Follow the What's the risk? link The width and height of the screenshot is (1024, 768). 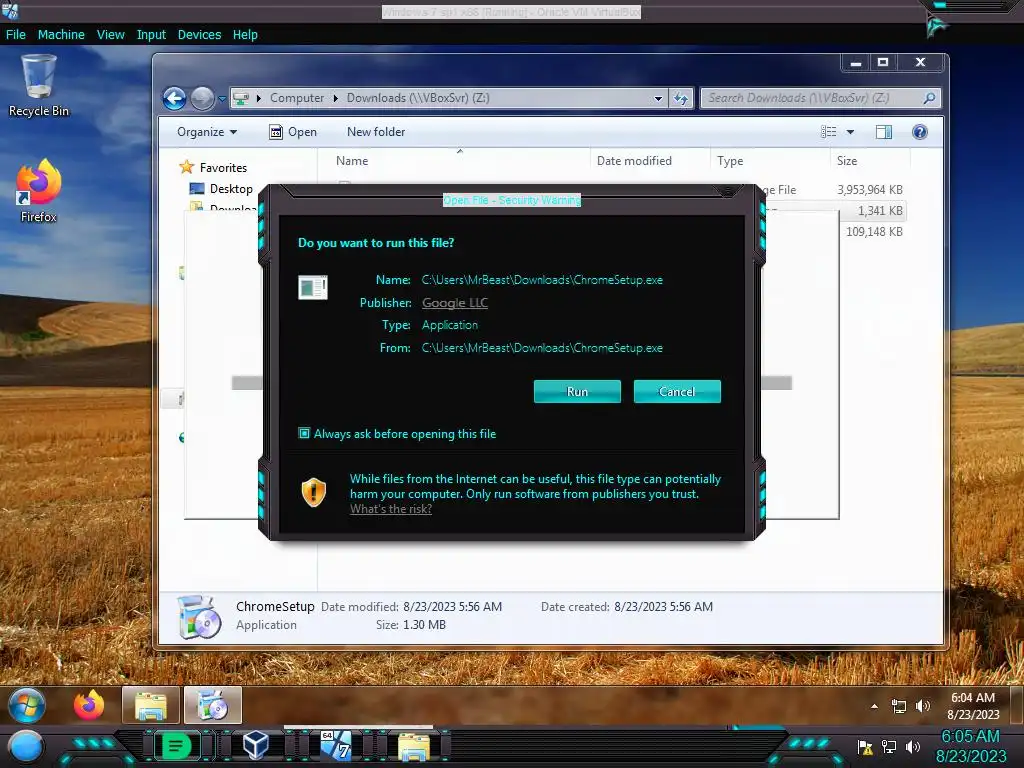[391, 509]
